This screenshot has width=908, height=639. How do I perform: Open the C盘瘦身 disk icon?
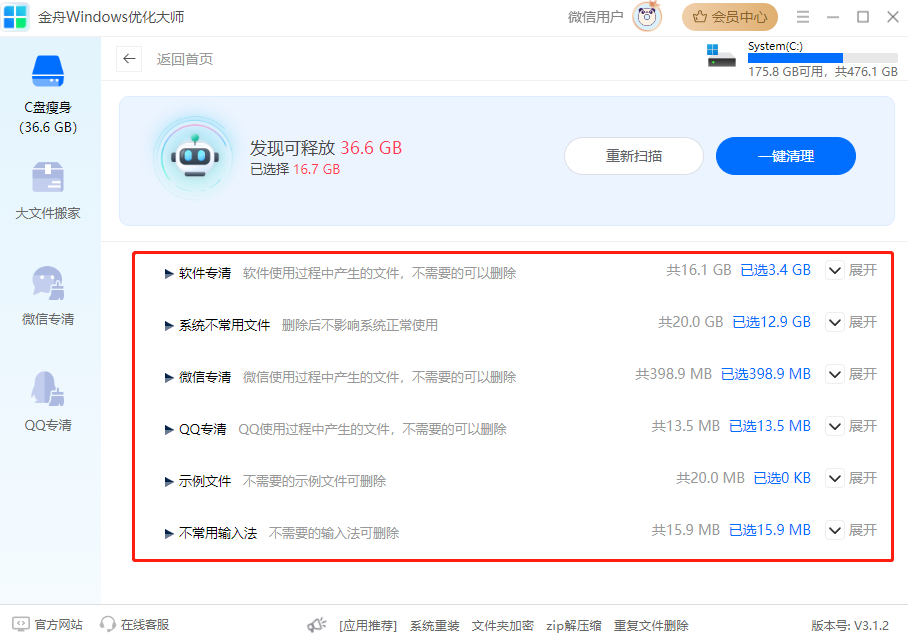coord(48,71)
